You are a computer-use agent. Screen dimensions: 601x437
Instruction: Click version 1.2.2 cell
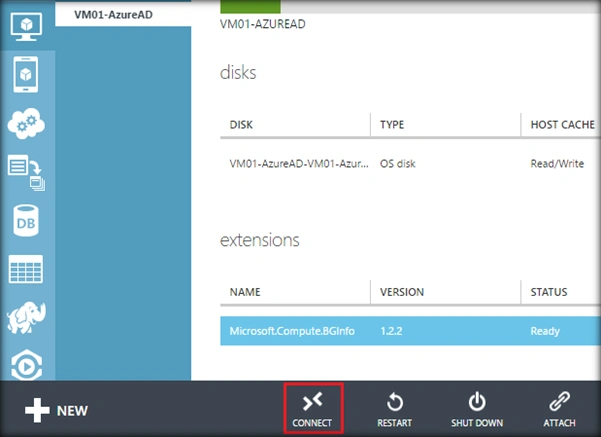pyautogui.click(x=391, y=331)
